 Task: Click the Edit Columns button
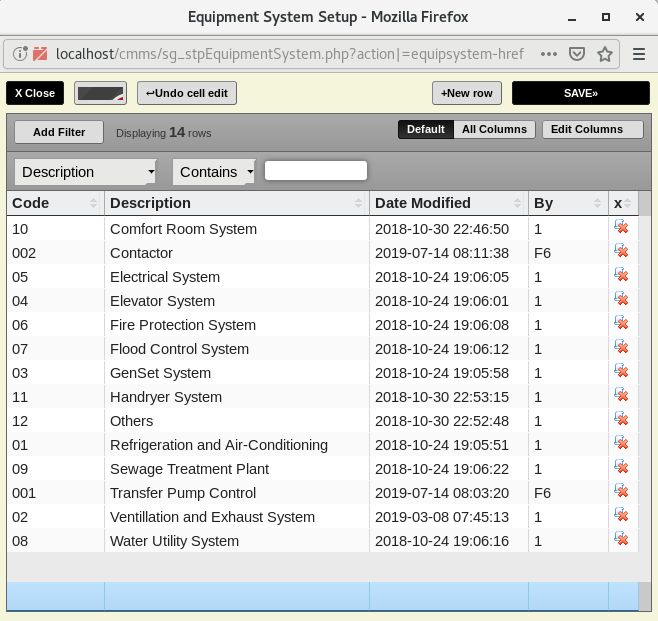pos(593,129)
